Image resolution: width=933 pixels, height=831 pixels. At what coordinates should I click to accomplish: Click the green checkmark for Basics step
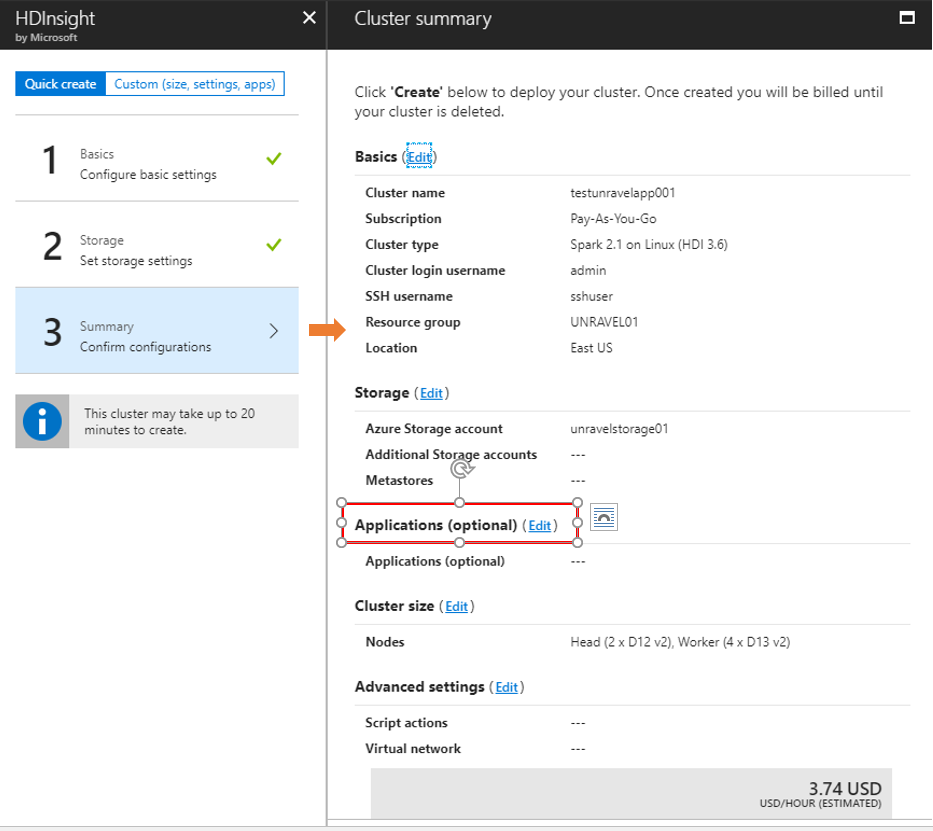pos(274,158)
